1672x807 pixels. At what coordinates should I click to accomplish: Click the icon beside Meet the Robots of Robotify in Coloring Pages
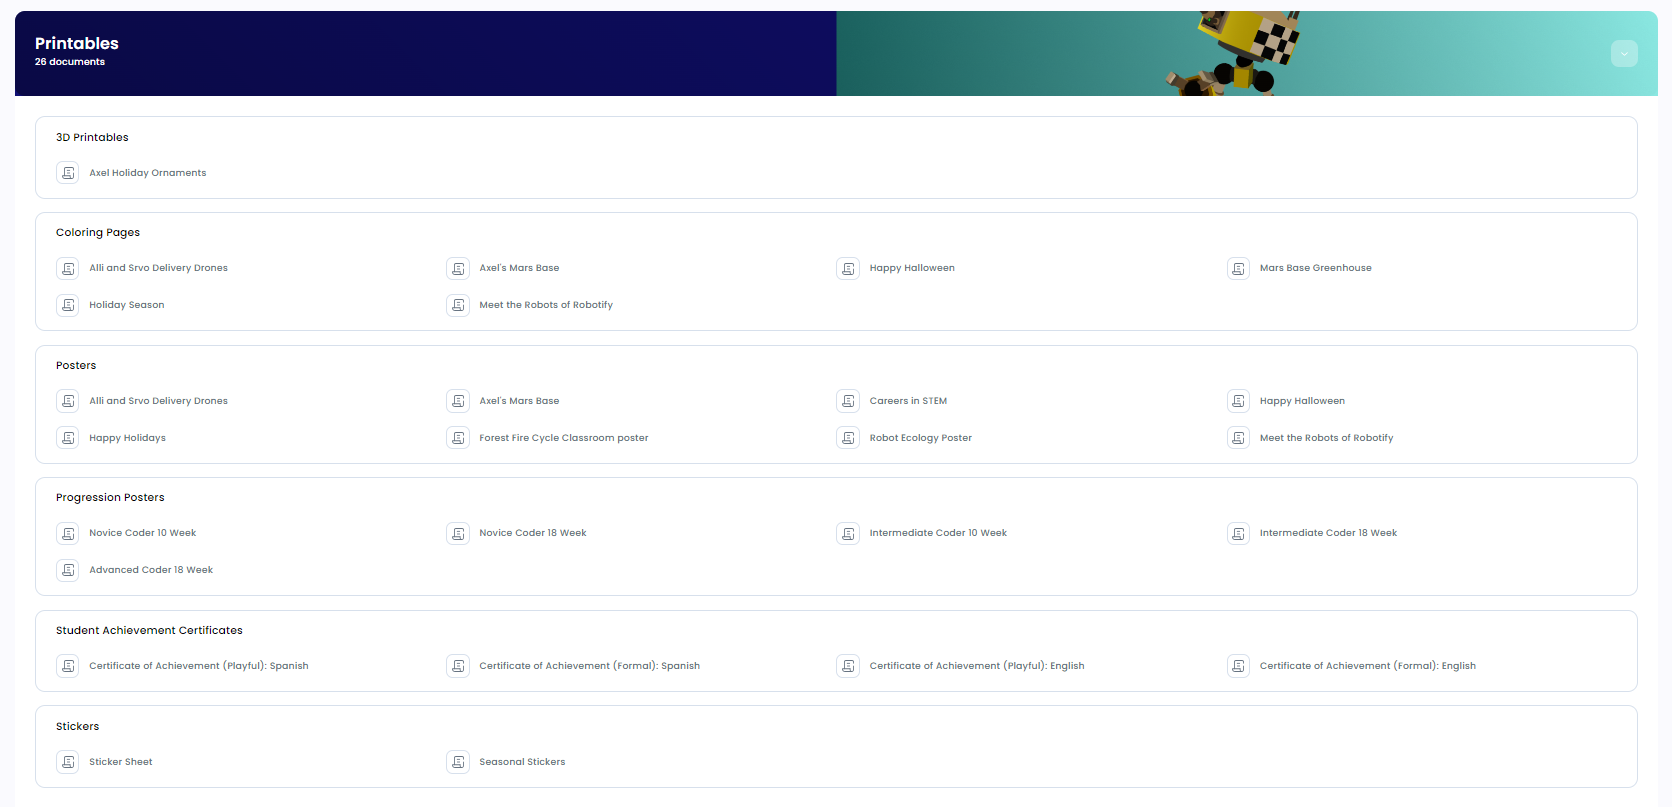tap(458, 305)
